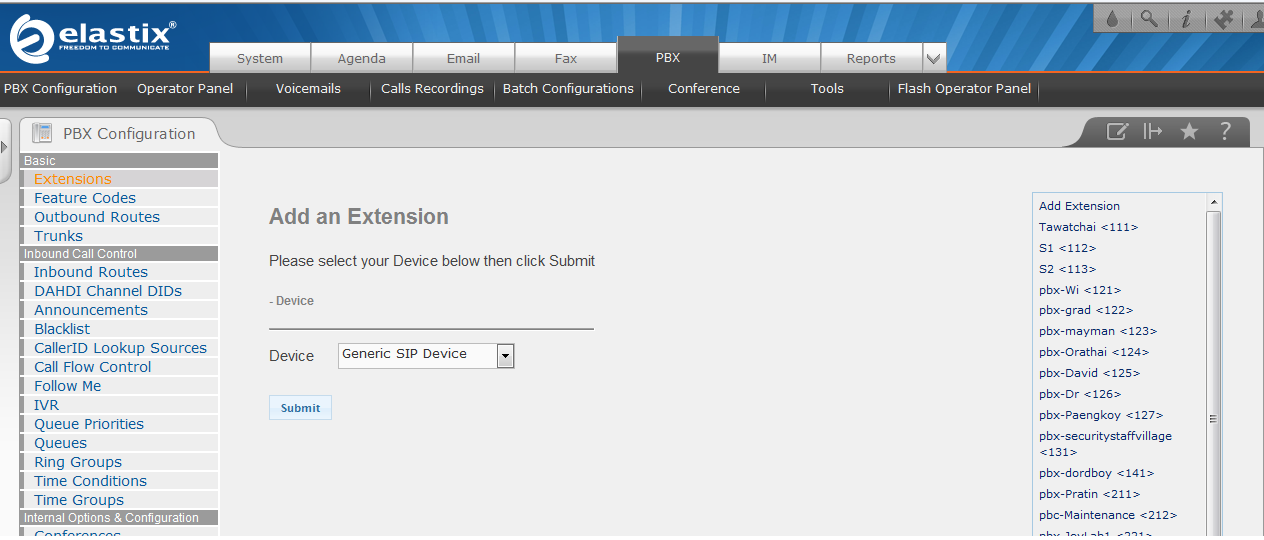
Task: Open the magnifier search icon
Action: pos(1149,19)
